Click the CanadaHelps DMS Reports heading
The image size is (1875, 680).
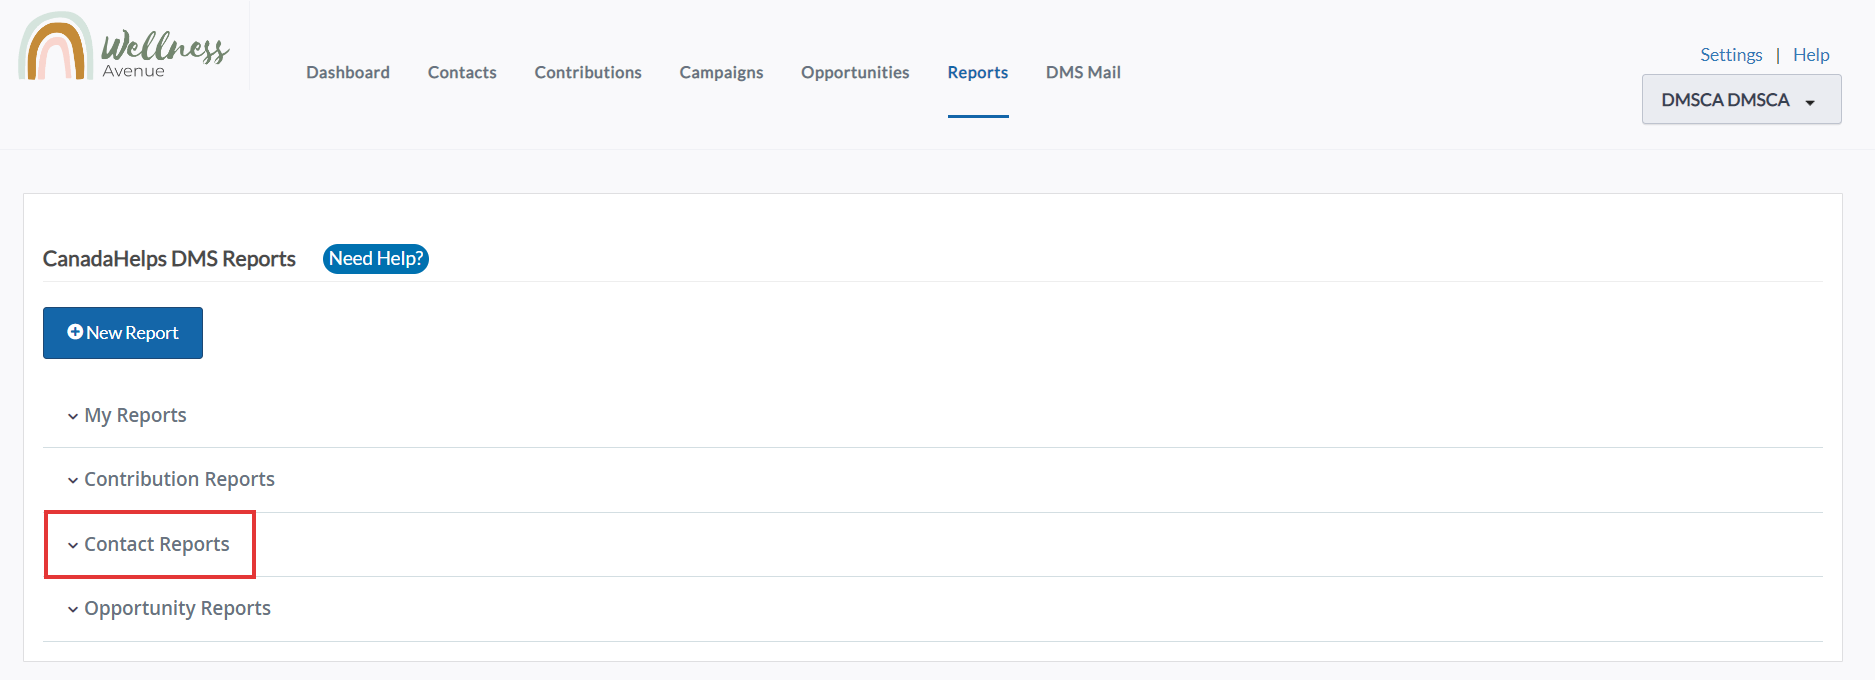pyautogui.click(x=169, y=259)
